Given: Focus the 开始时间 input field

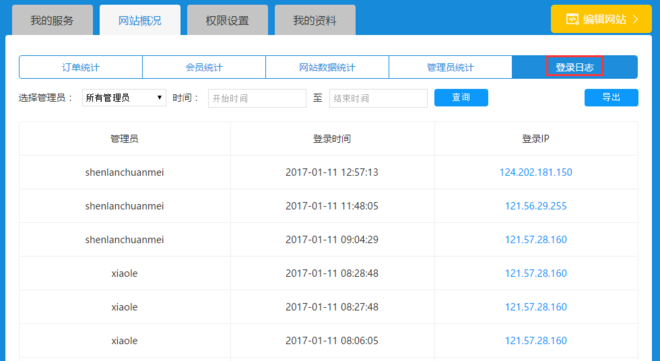Looking at the screenshot, I should click(x=257, y=98).
